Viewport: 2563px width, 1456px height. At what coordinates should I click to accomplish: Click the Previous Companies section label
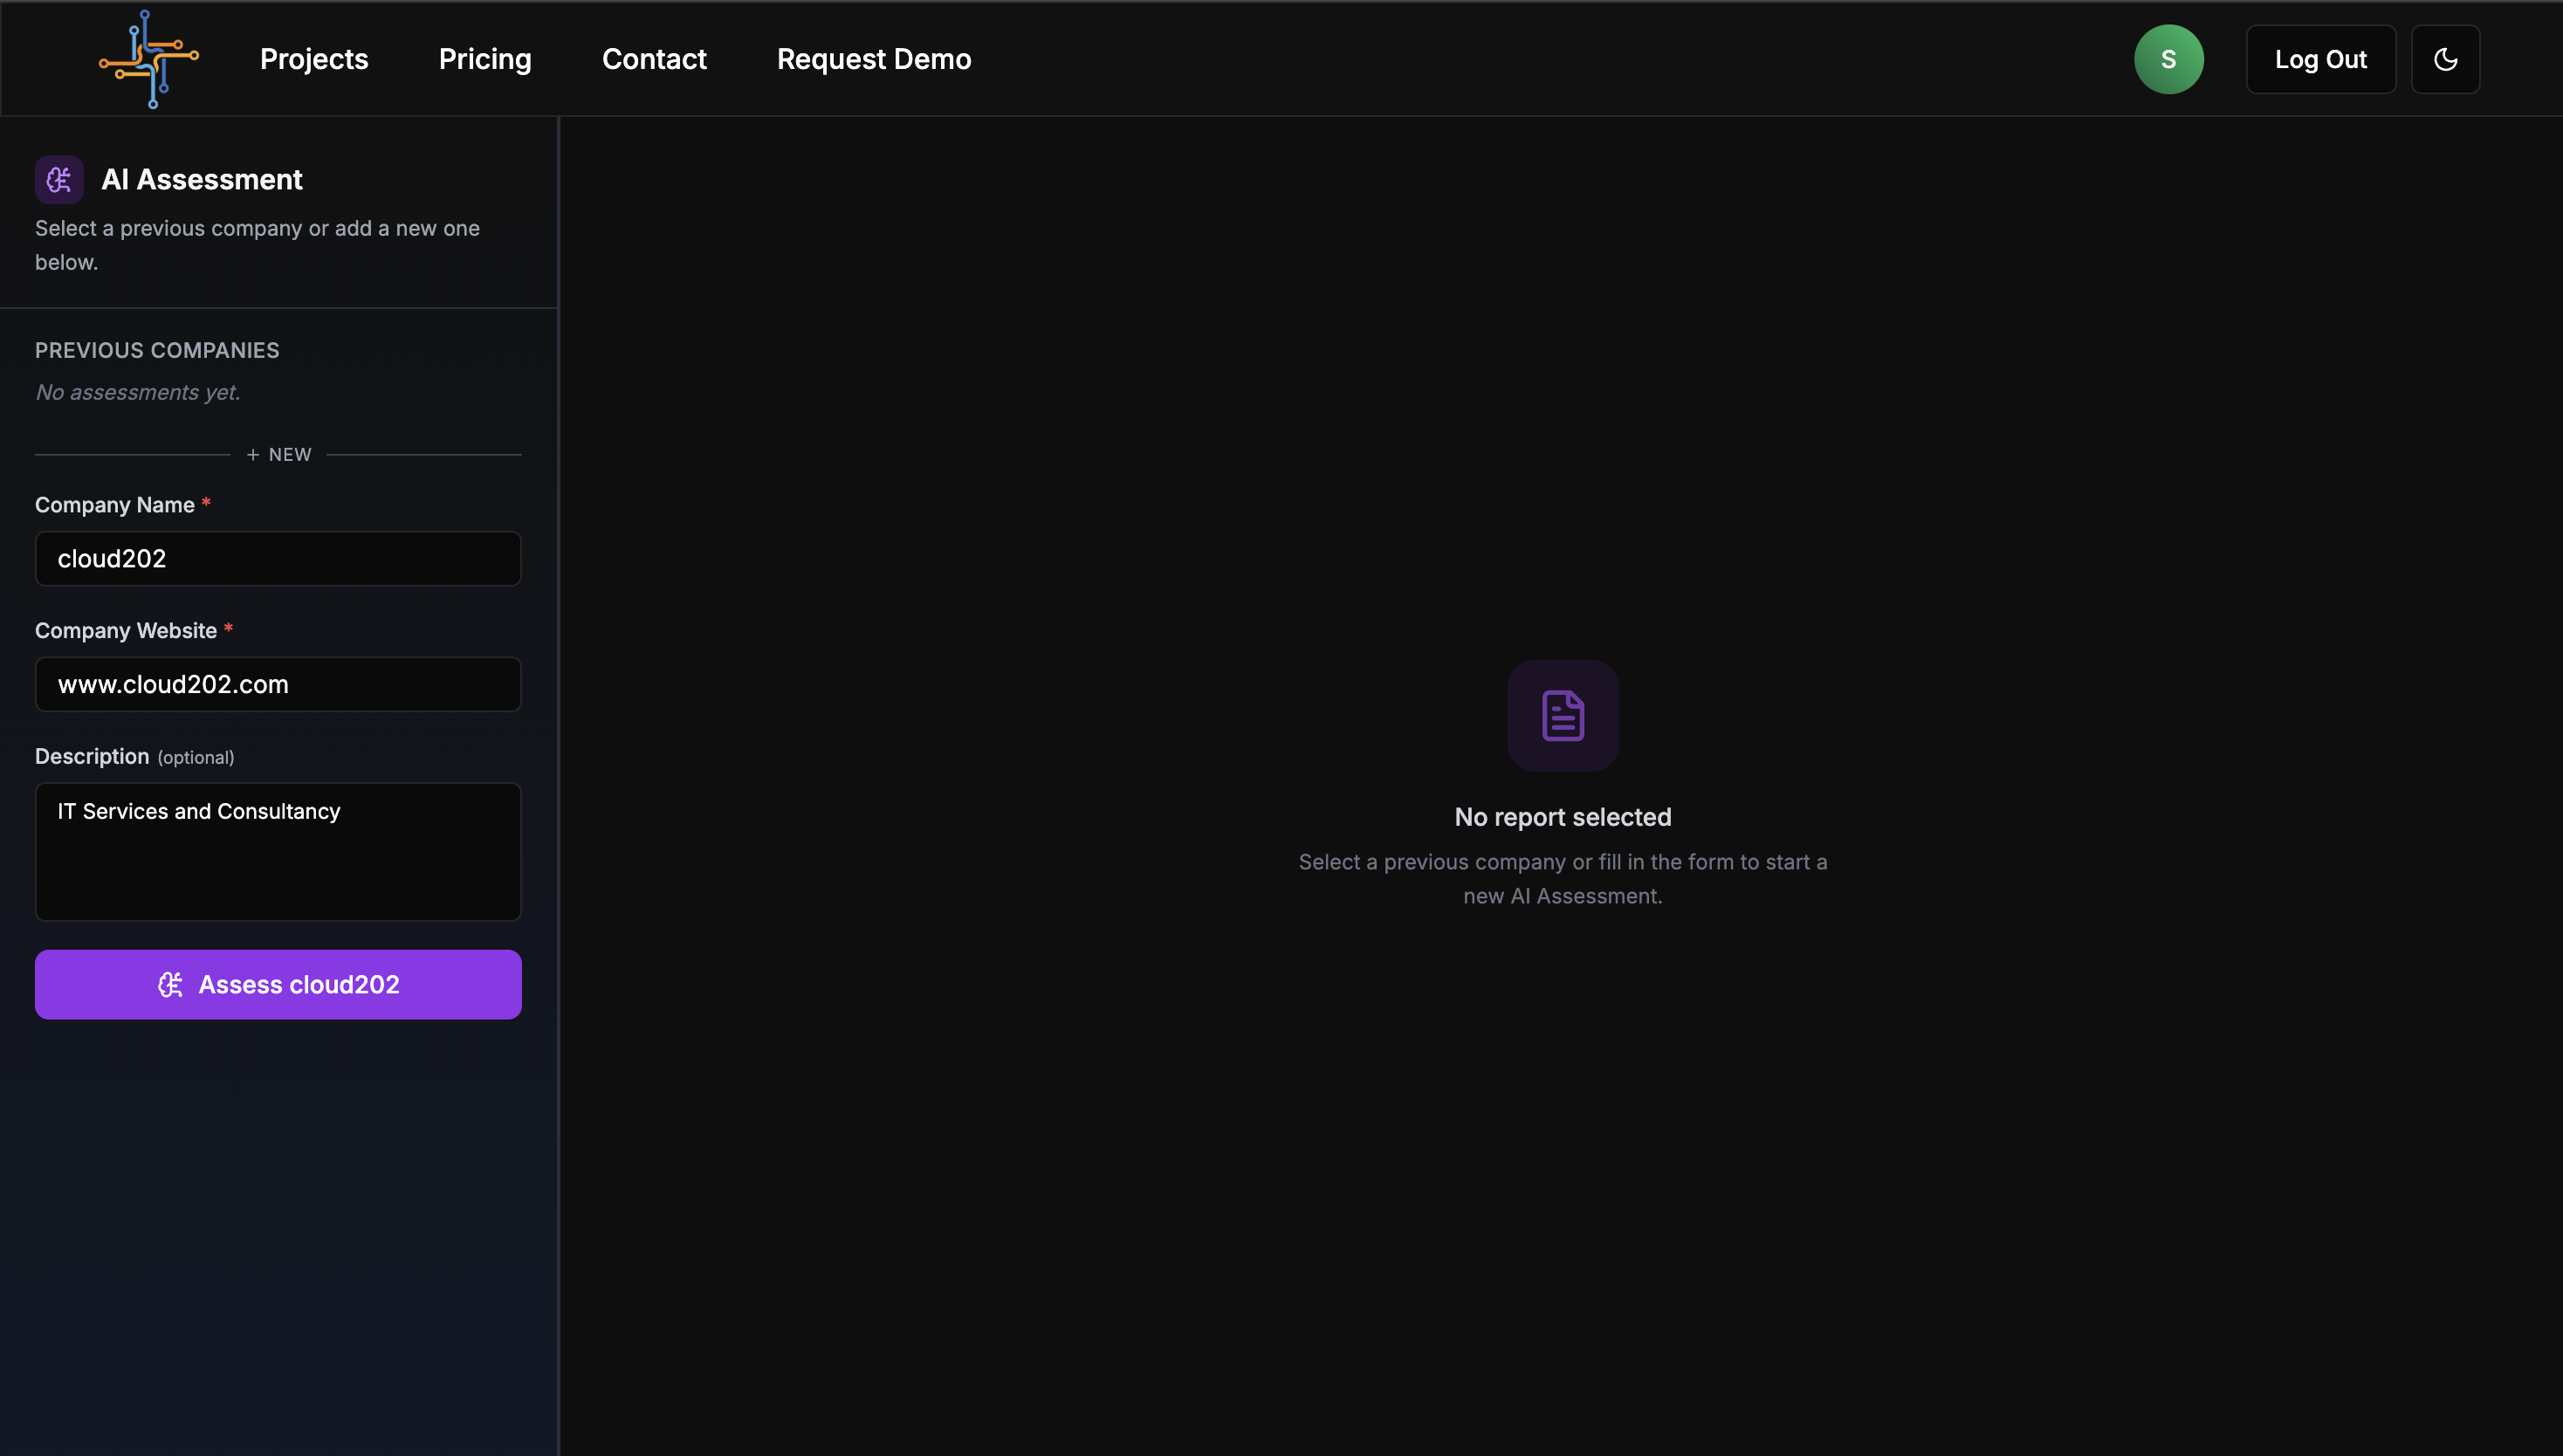click(157, 350)
